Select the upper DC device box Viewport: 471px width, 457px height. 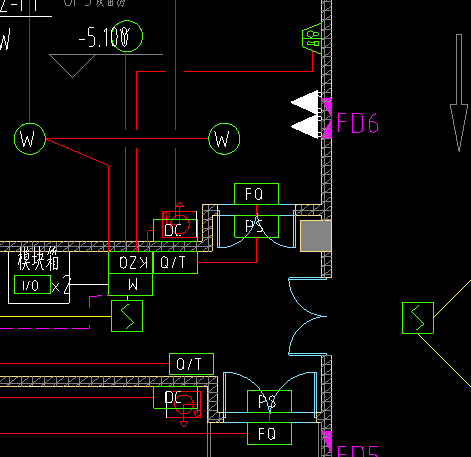click(175, 230)
